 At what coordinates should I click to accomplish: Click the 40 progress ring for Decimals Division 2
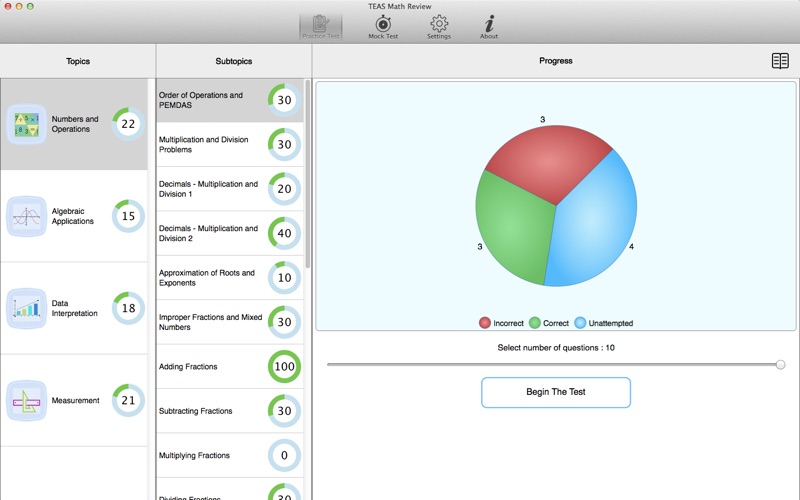(x=284, y=233)
